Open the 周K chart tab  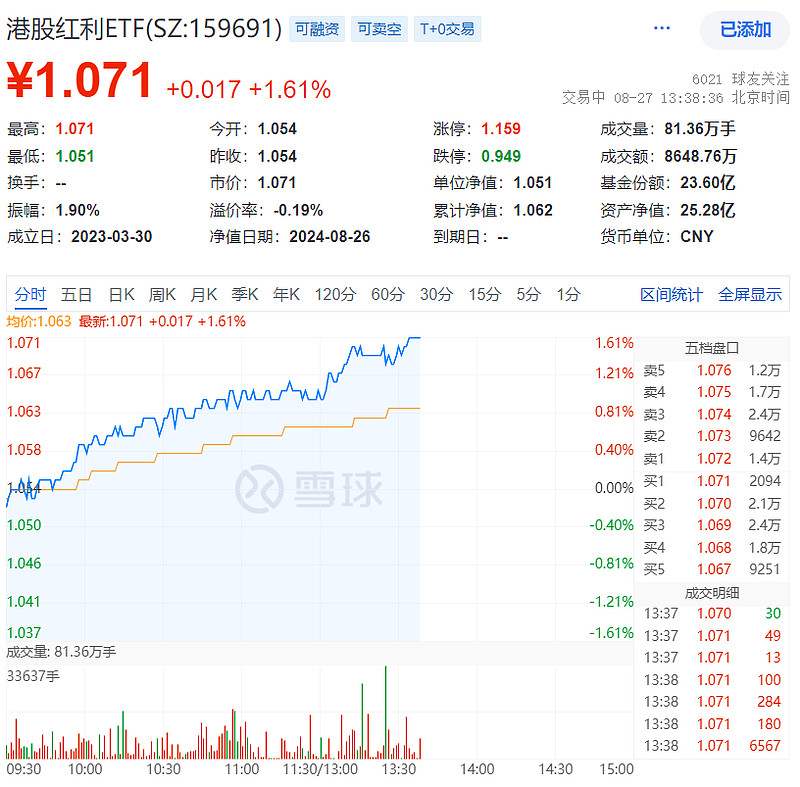point(162,294)
